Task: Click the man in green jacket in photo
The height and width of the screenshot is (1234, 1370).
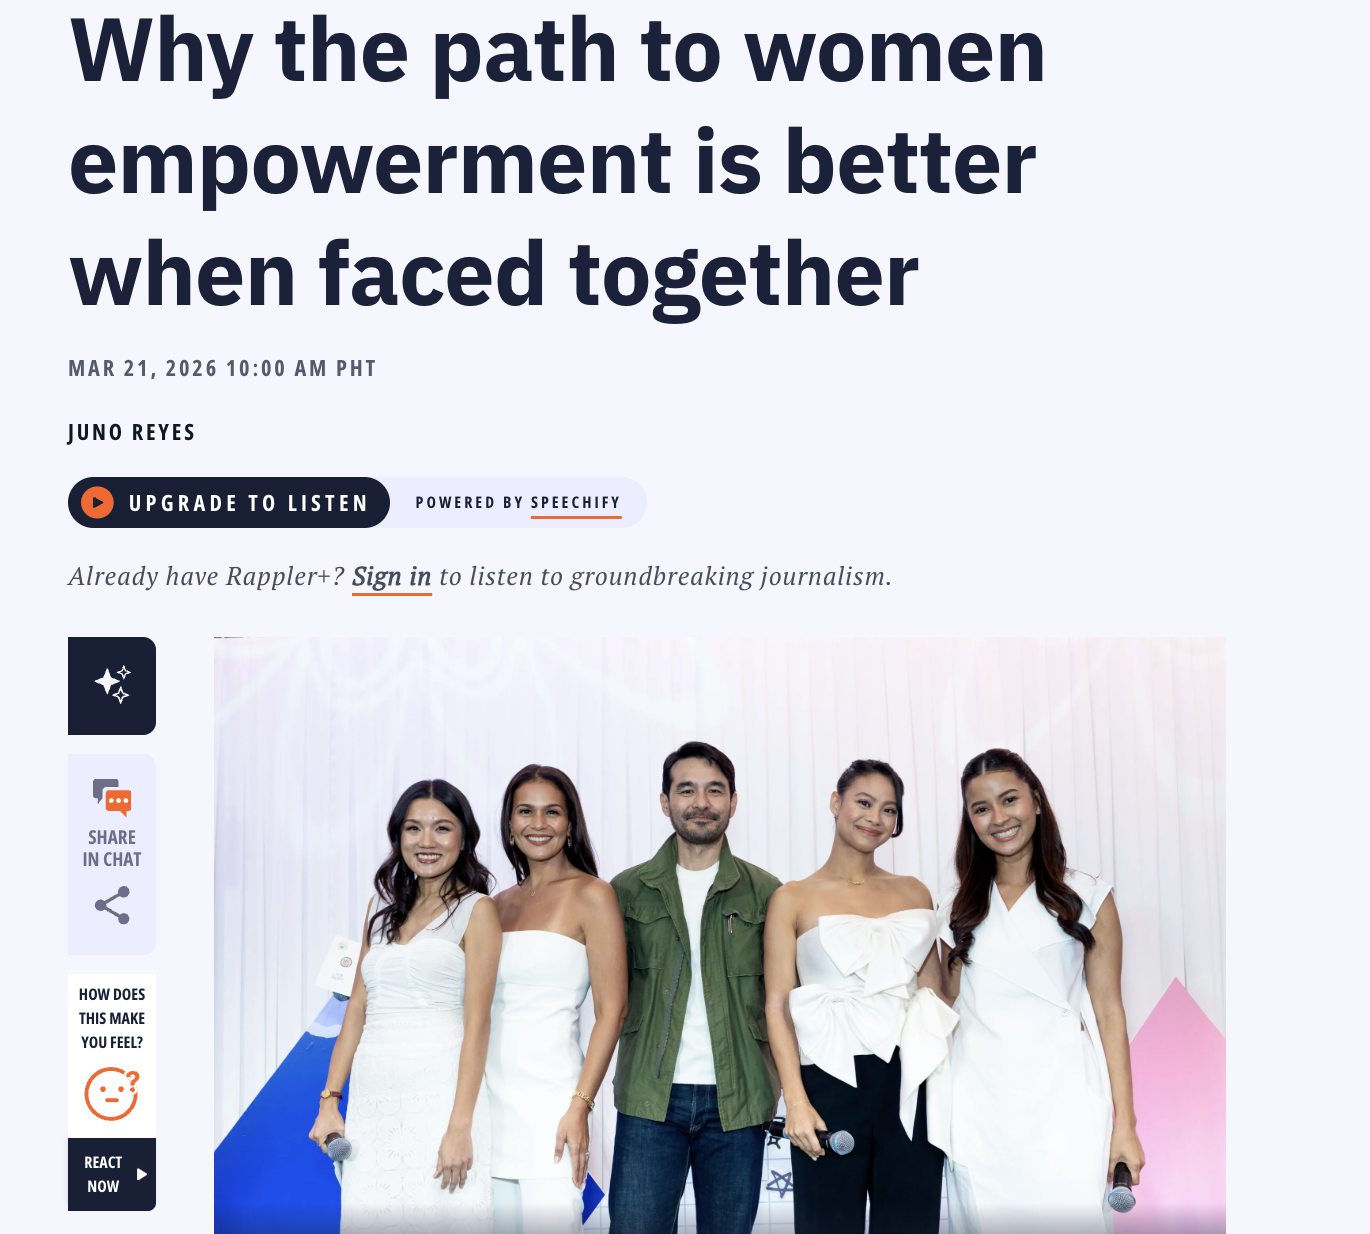Action: pos(697,985)
